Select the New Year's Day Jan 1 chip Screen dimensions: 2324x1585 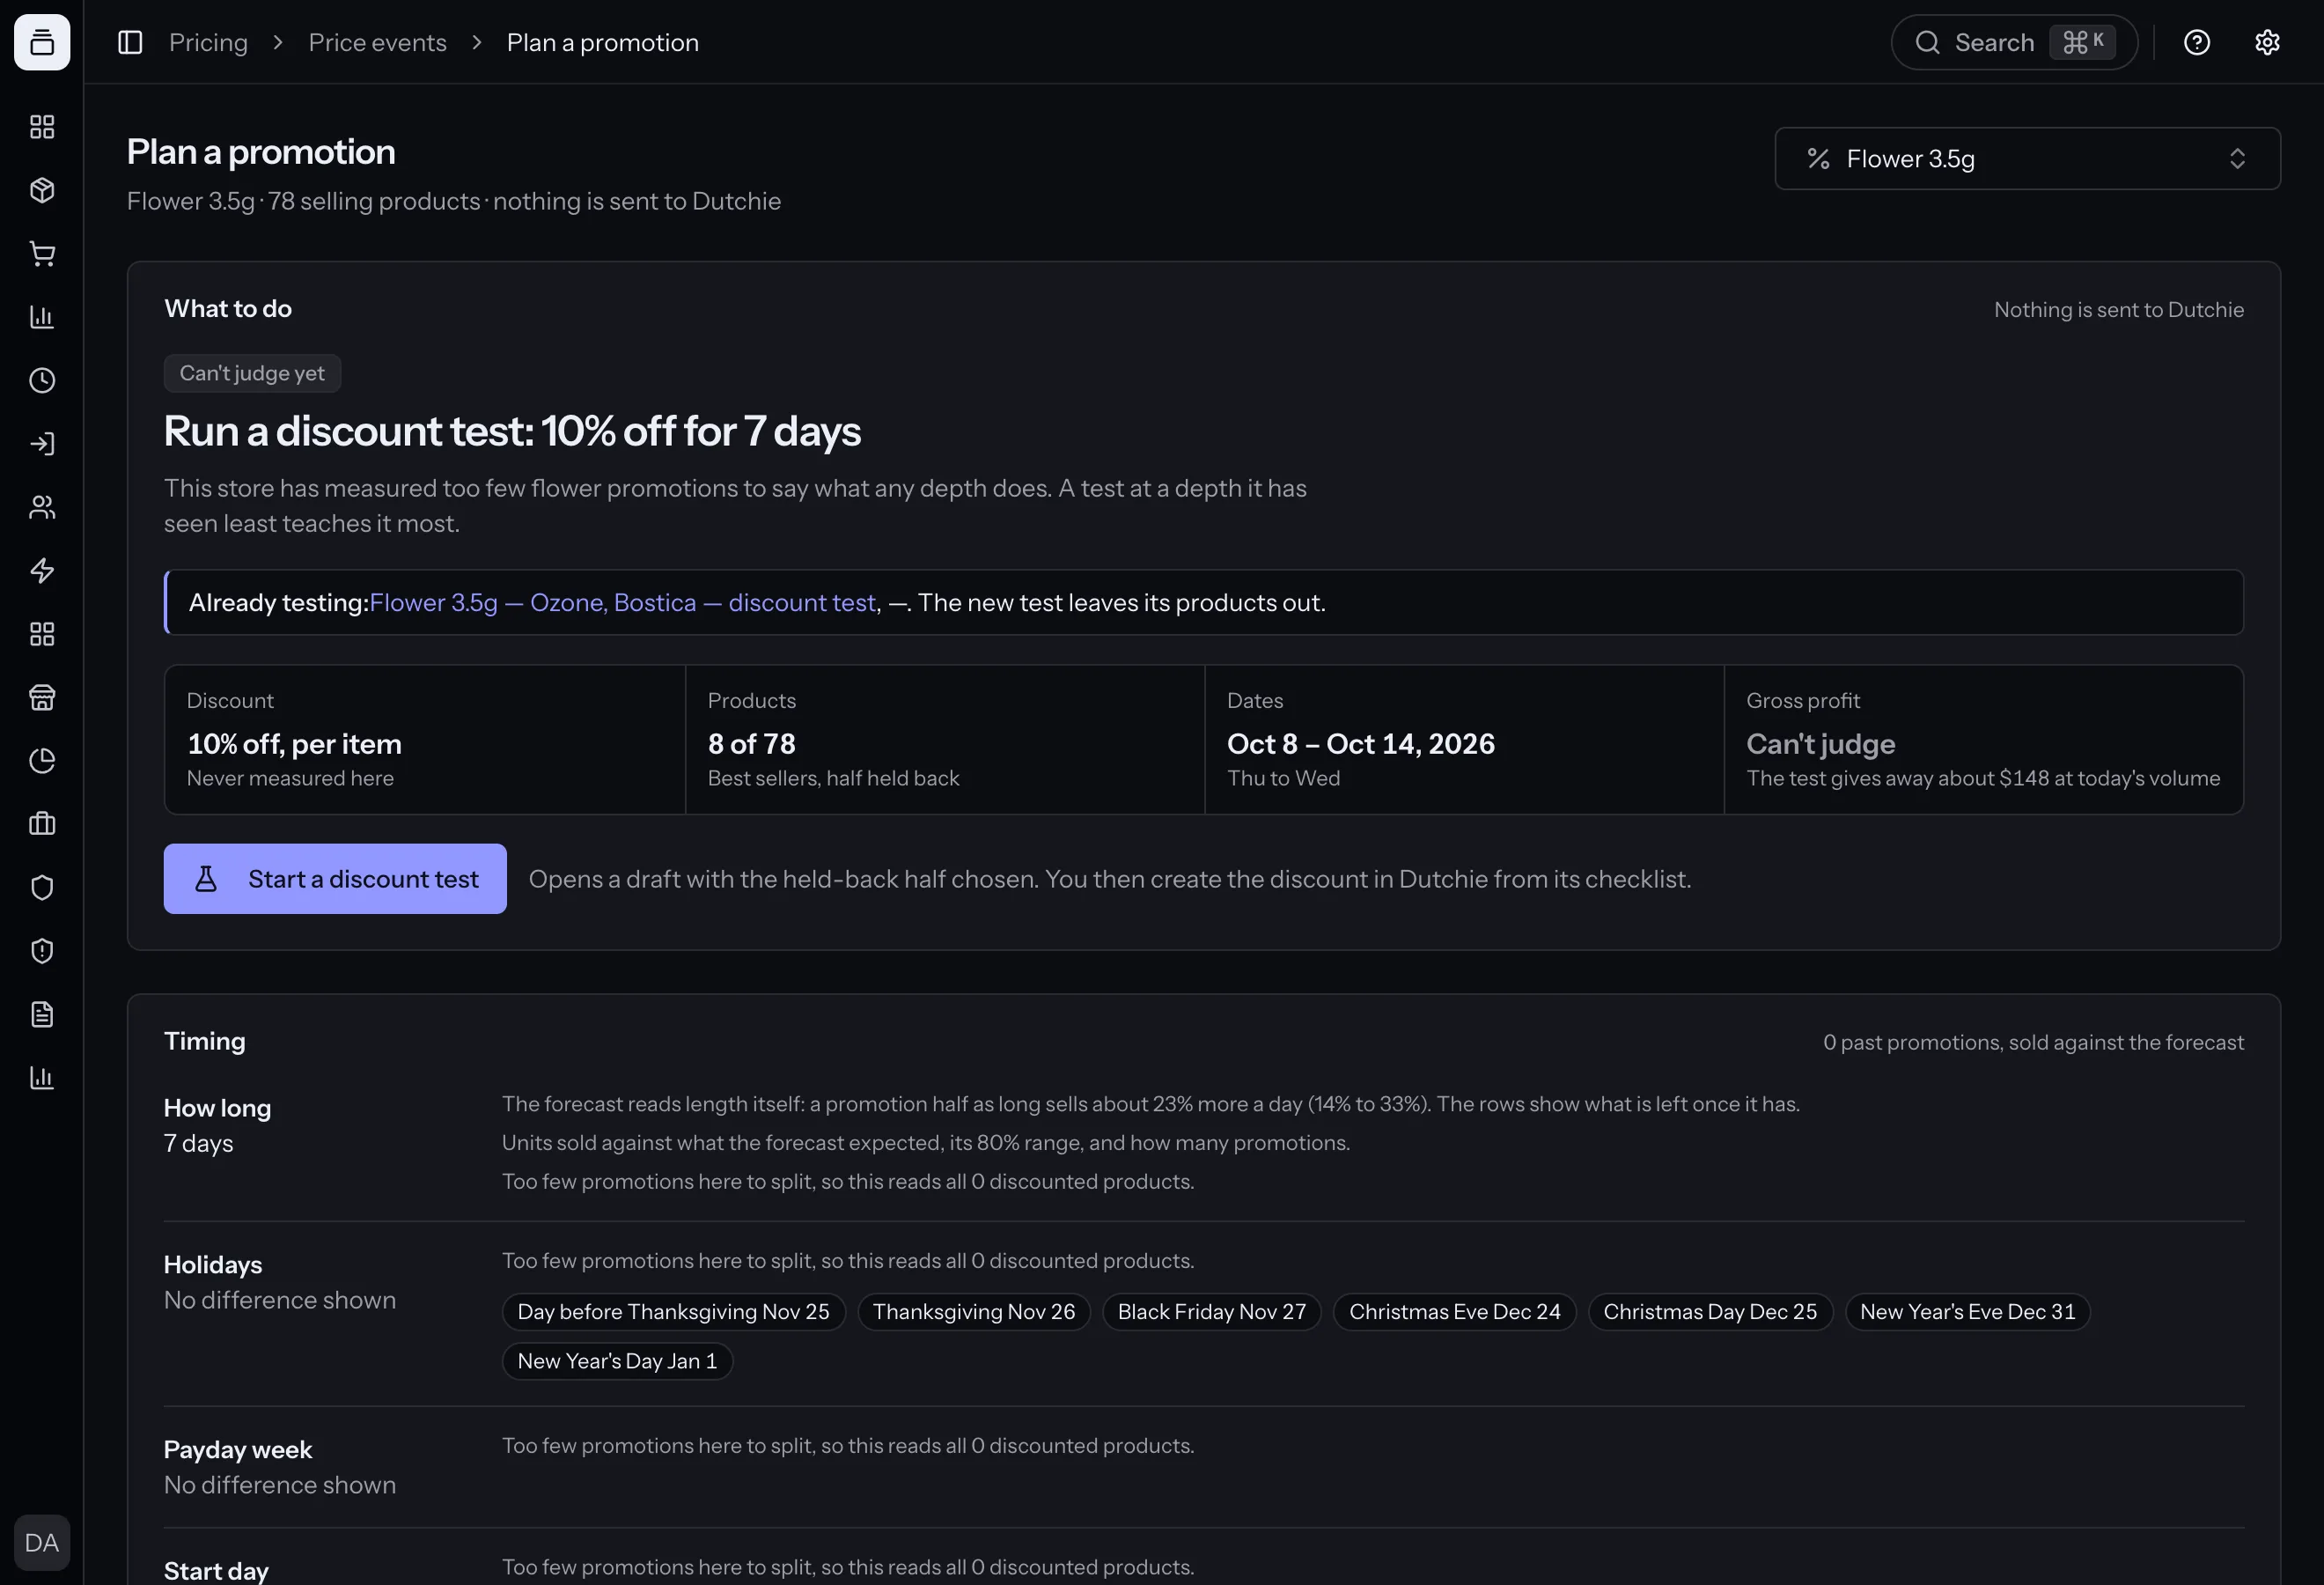click(x=617, y=1361)
